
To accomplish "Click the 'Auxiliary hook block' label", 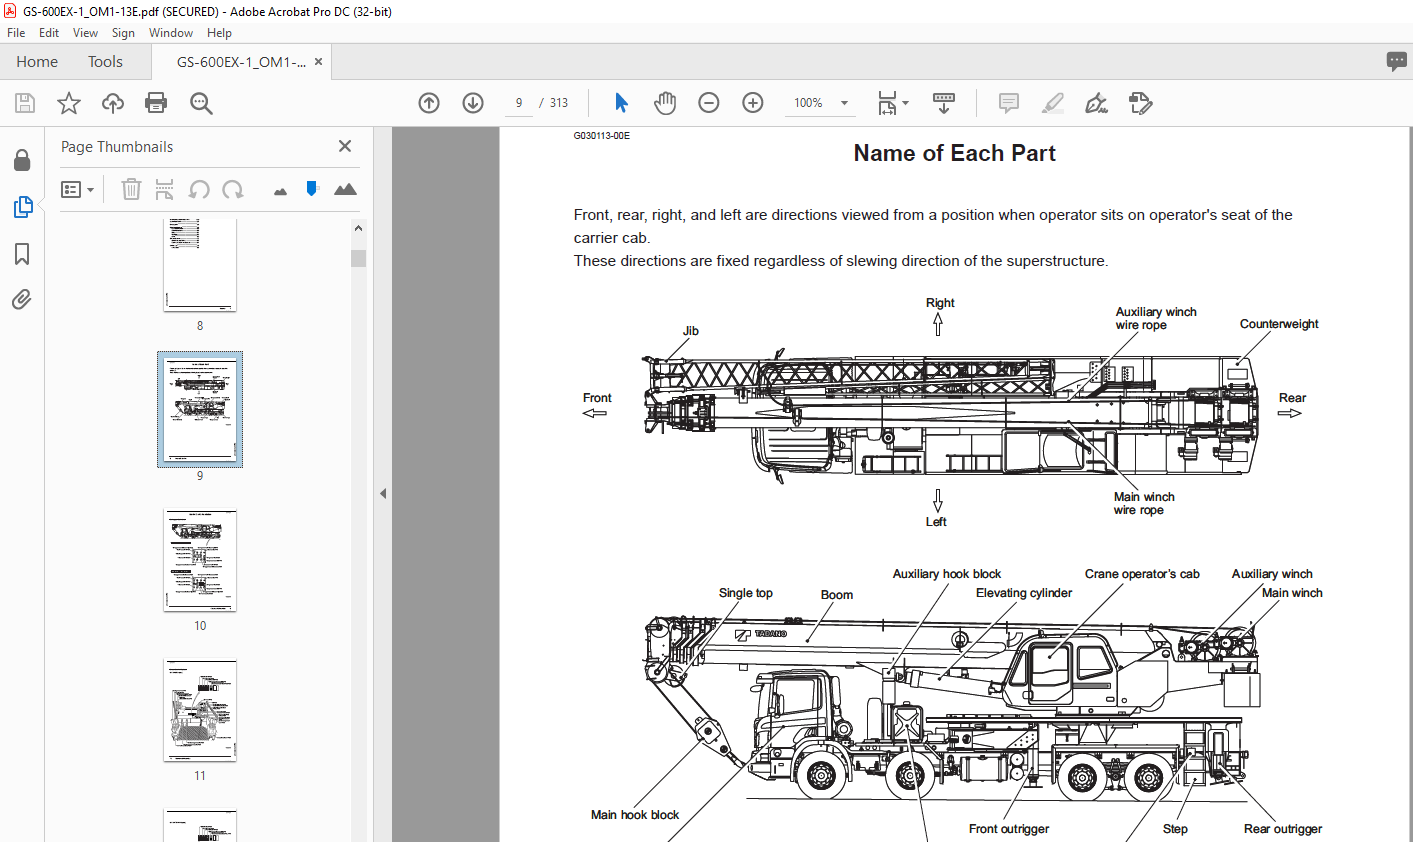I will point(947,574).
